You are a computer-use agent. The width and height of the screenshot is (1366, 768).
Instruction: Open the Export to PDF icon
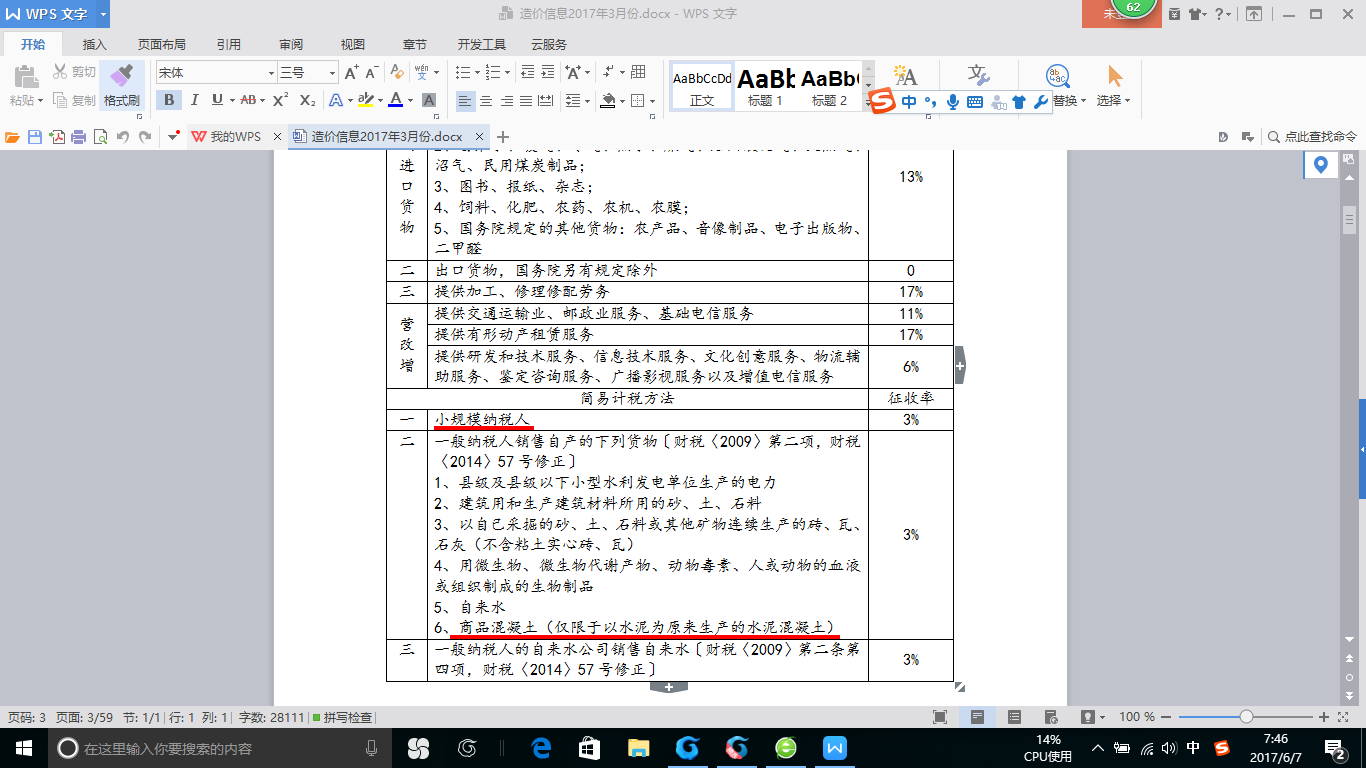[x=58, y=137]
